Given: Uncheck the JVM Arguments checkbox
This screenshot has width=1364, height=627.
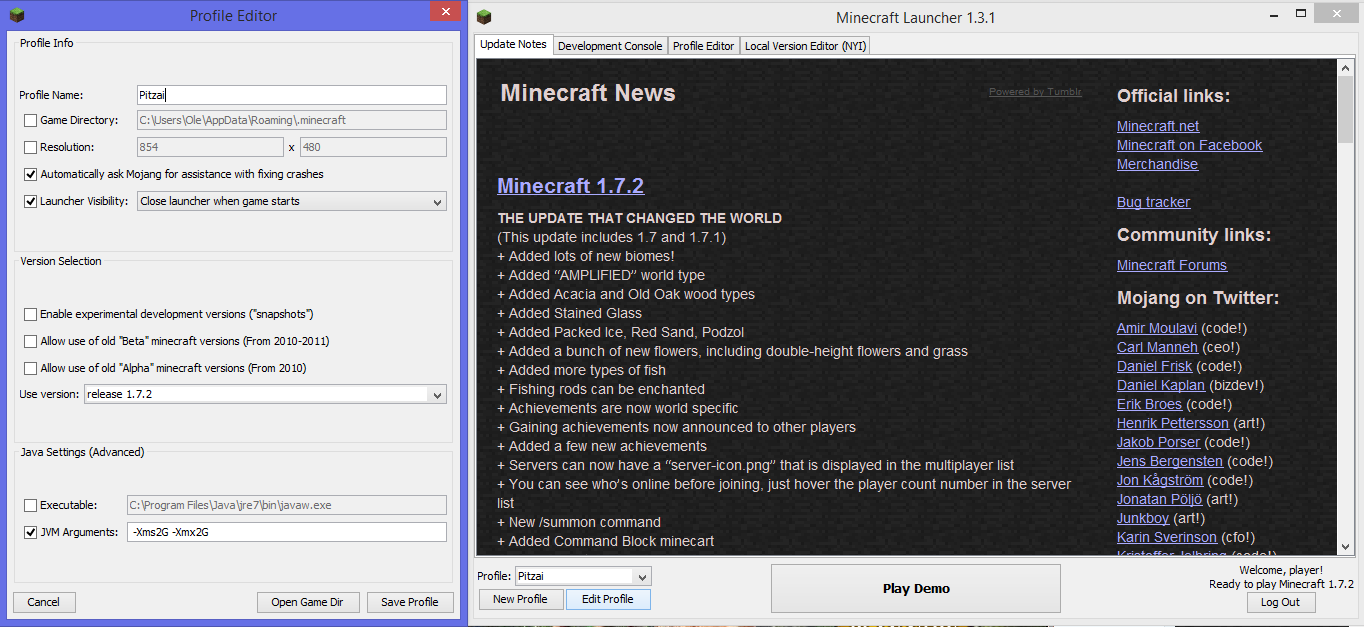Looking at the screenshot, I should coord(30,533).
